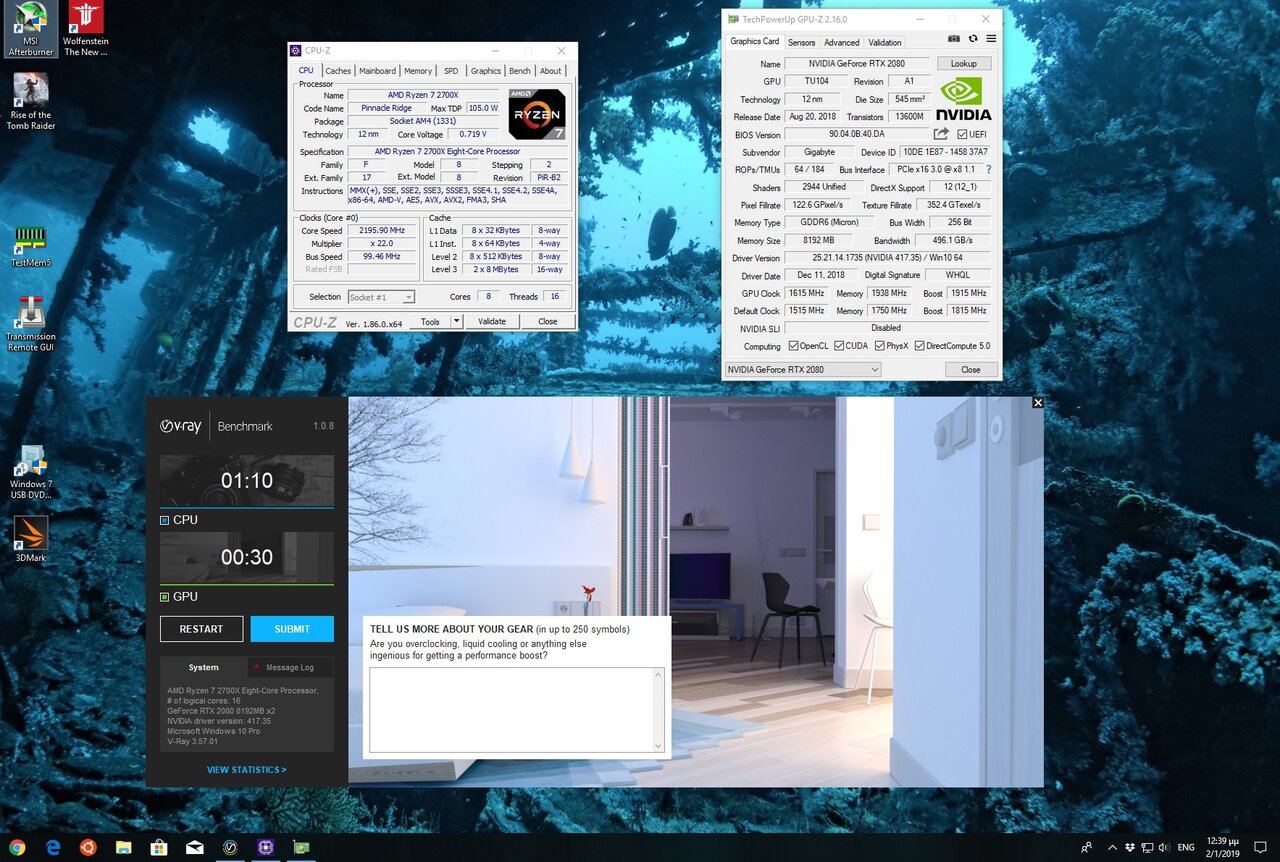This screenshot has width=1280, height=862.
Task: Click Close button in CPU-Z
Action: (547, 321)
